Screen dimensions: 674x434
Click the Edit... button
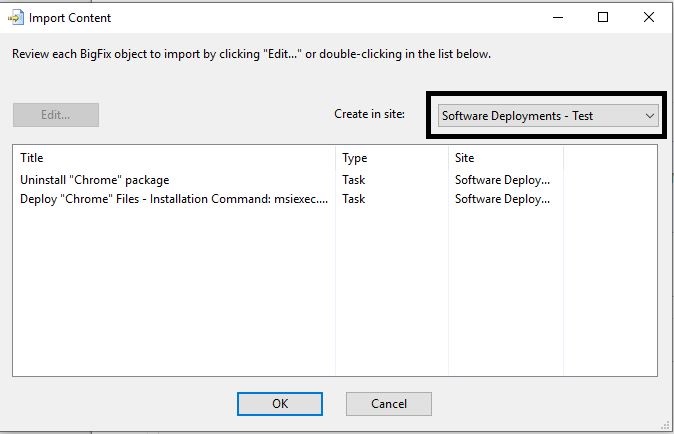tap(56, 115)
